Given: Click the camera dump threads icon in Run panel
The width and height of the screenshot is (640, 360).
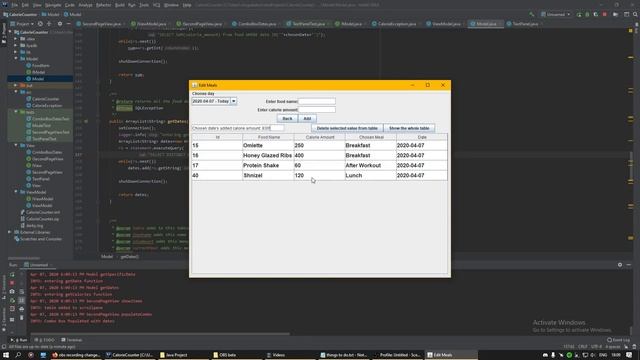Looking at the screenshot, I should (x=12, y=291).
